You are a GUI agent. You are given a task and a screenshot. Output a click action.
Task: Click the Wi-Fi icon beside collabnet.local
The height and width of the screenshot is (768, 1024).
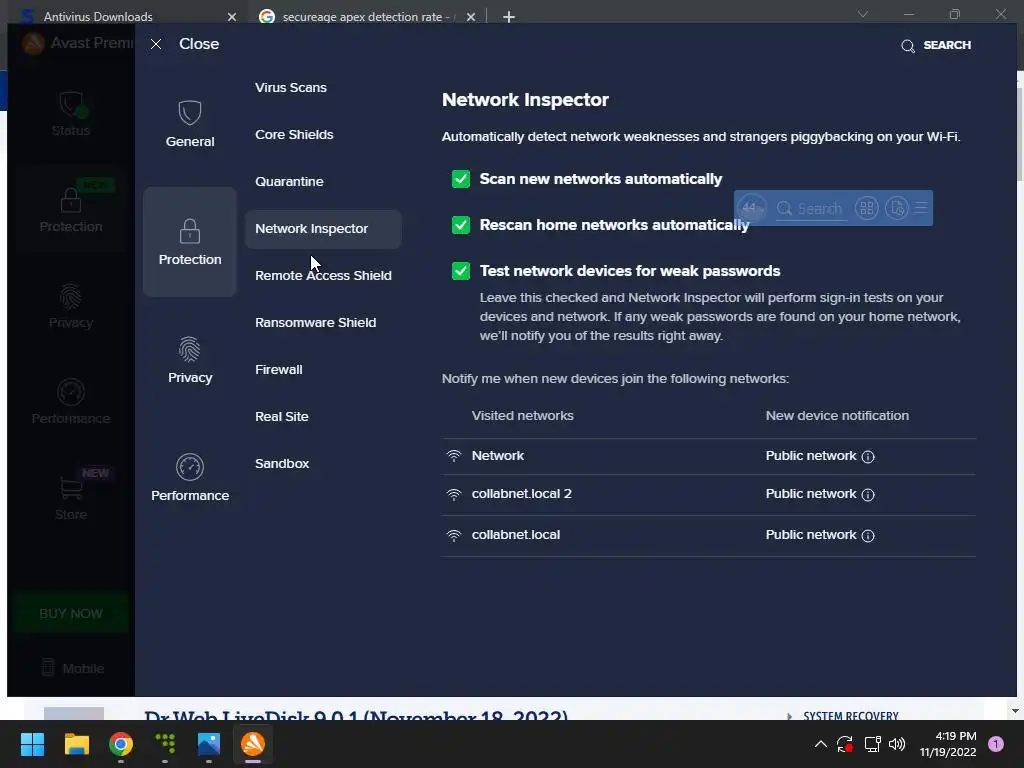point(454,535)
